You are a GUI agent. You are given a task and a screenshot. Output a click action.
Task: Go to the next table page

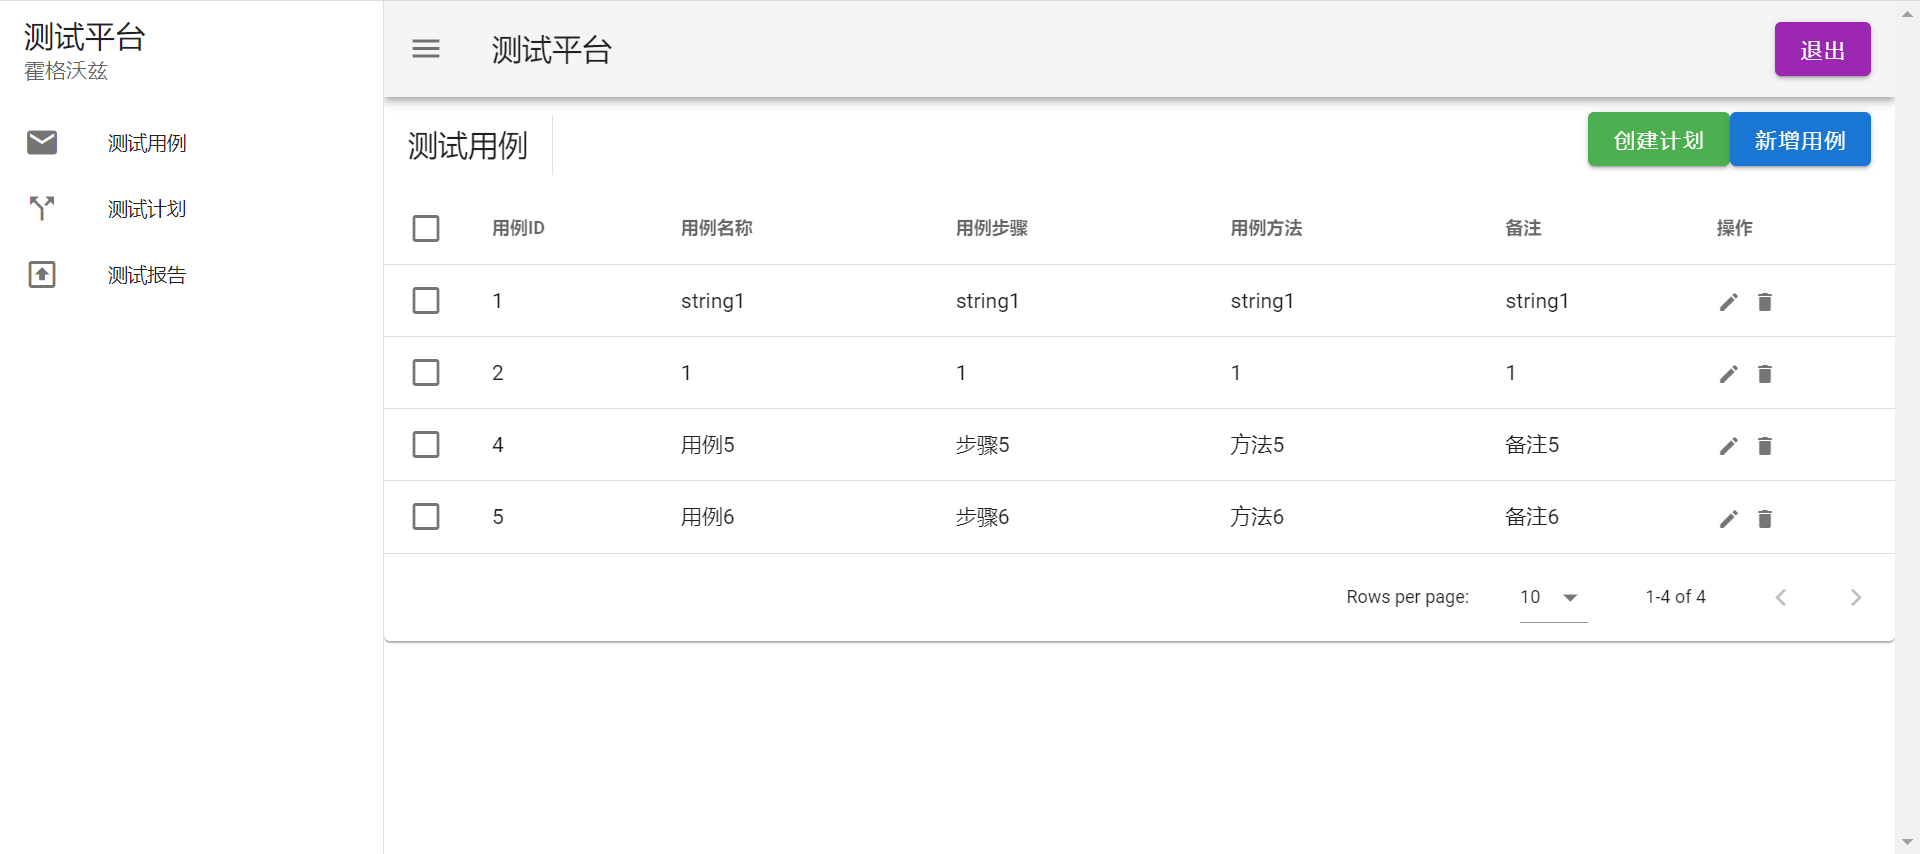pos(1855,597)
